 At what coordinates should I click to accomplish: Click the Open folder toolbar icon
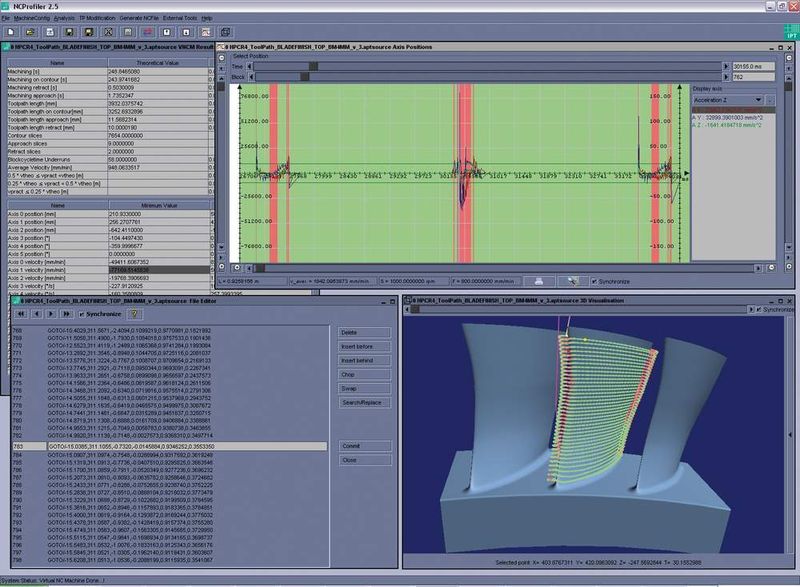(30, 32)
